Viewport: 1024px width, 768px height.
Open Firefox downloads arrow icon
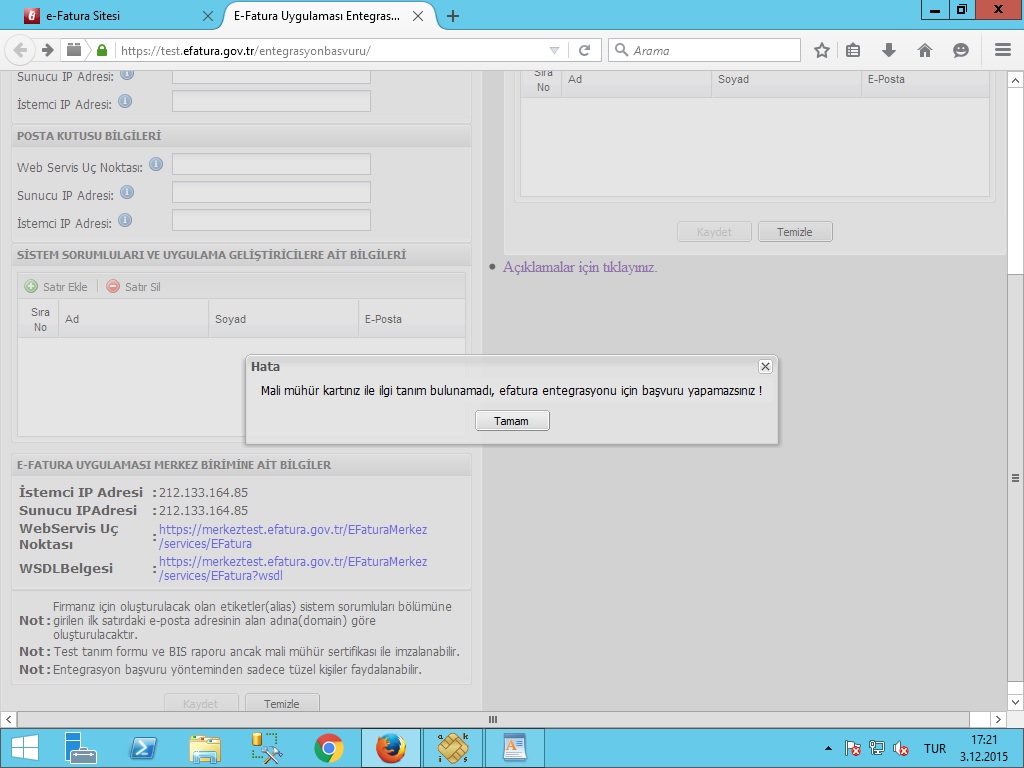point(888,50)
